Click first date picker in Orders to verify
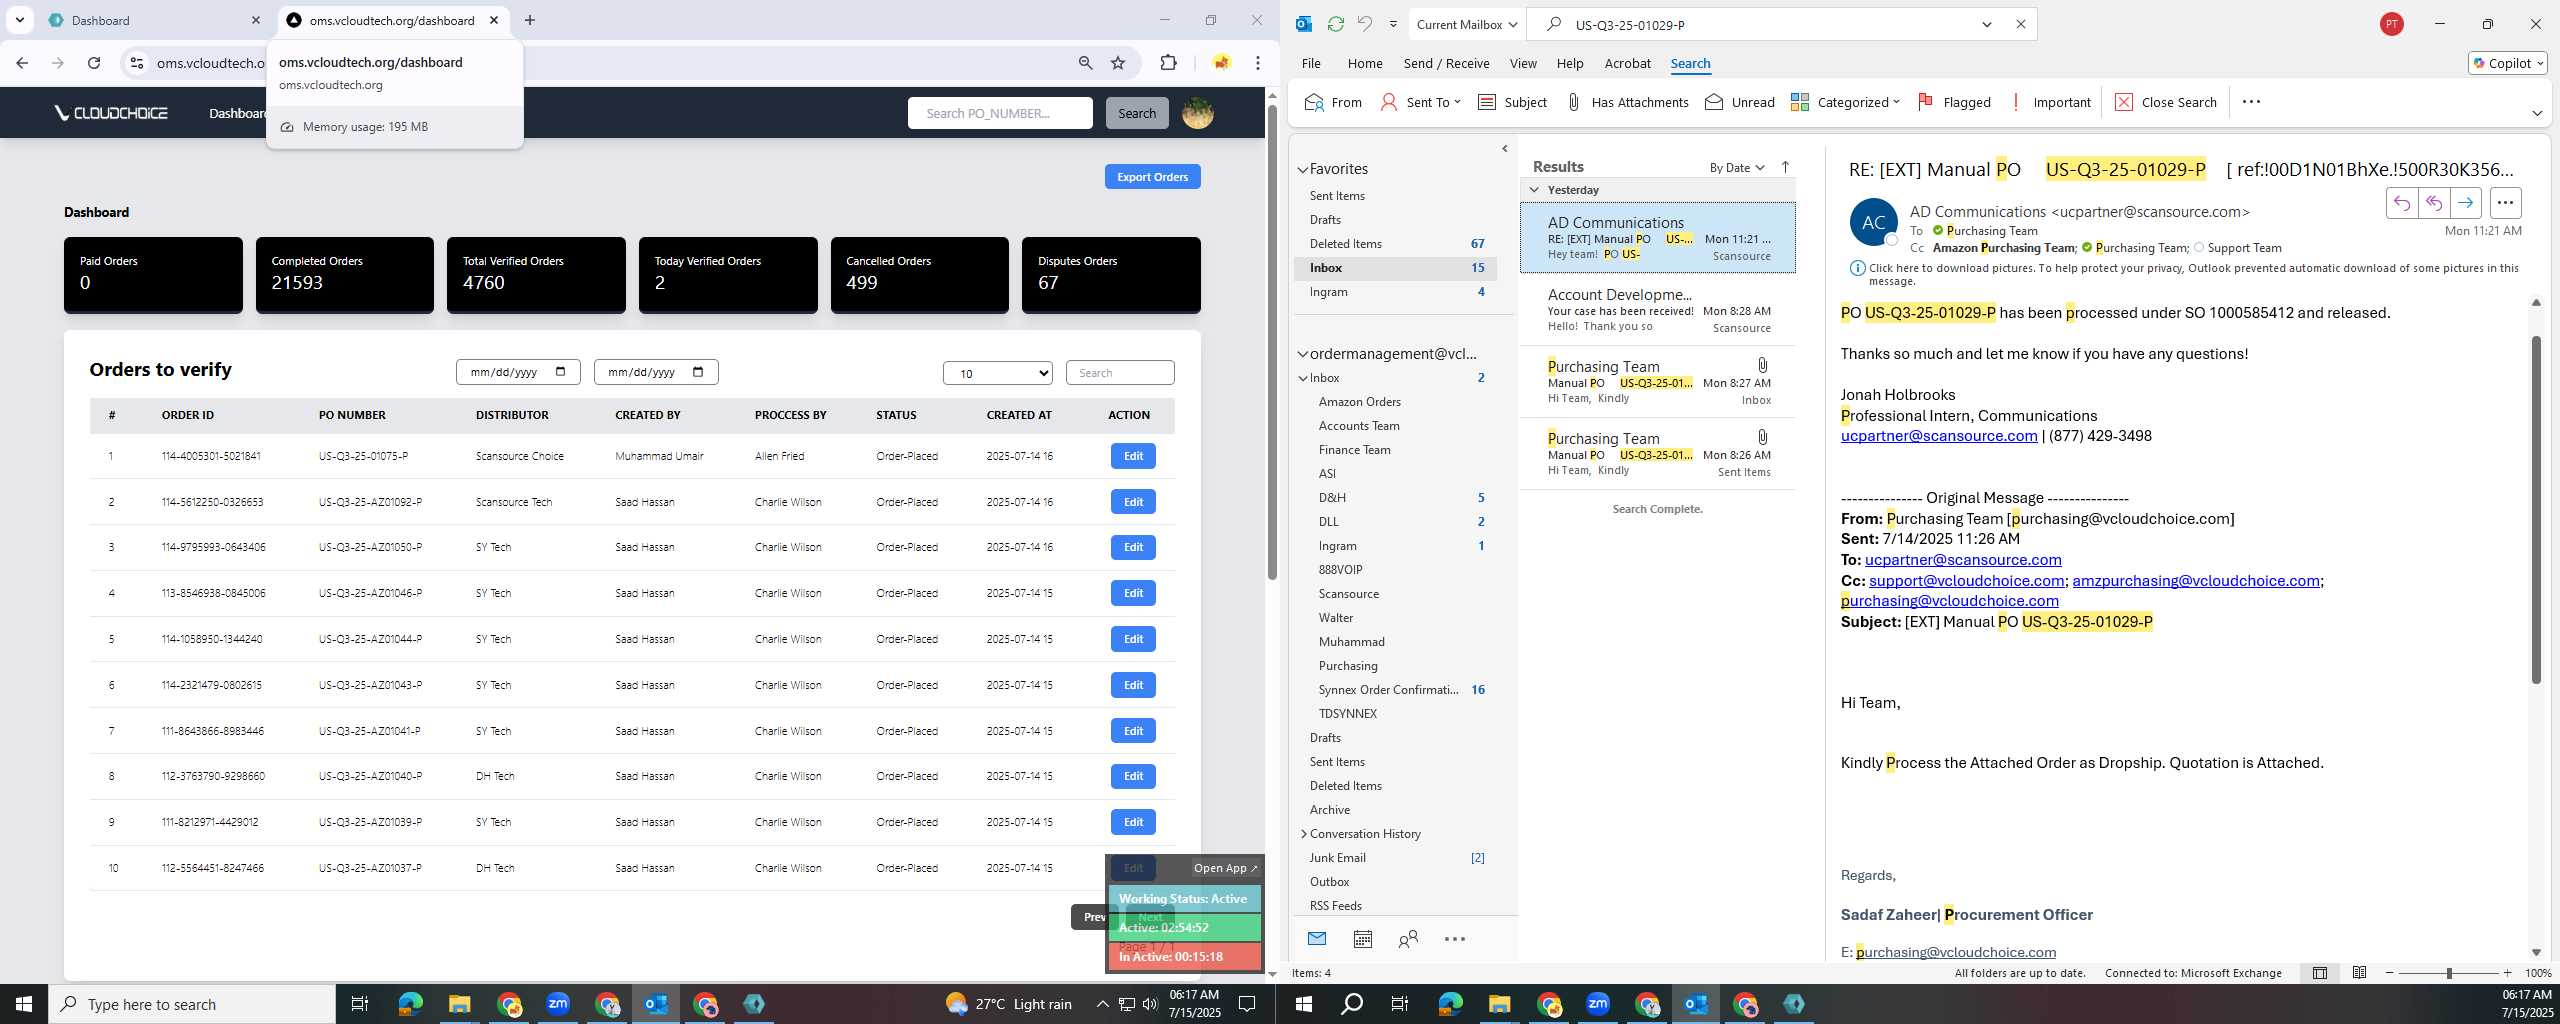The height and width of the screenshot is (1024, 2560). pyautogui.click(x=517, y=372)
